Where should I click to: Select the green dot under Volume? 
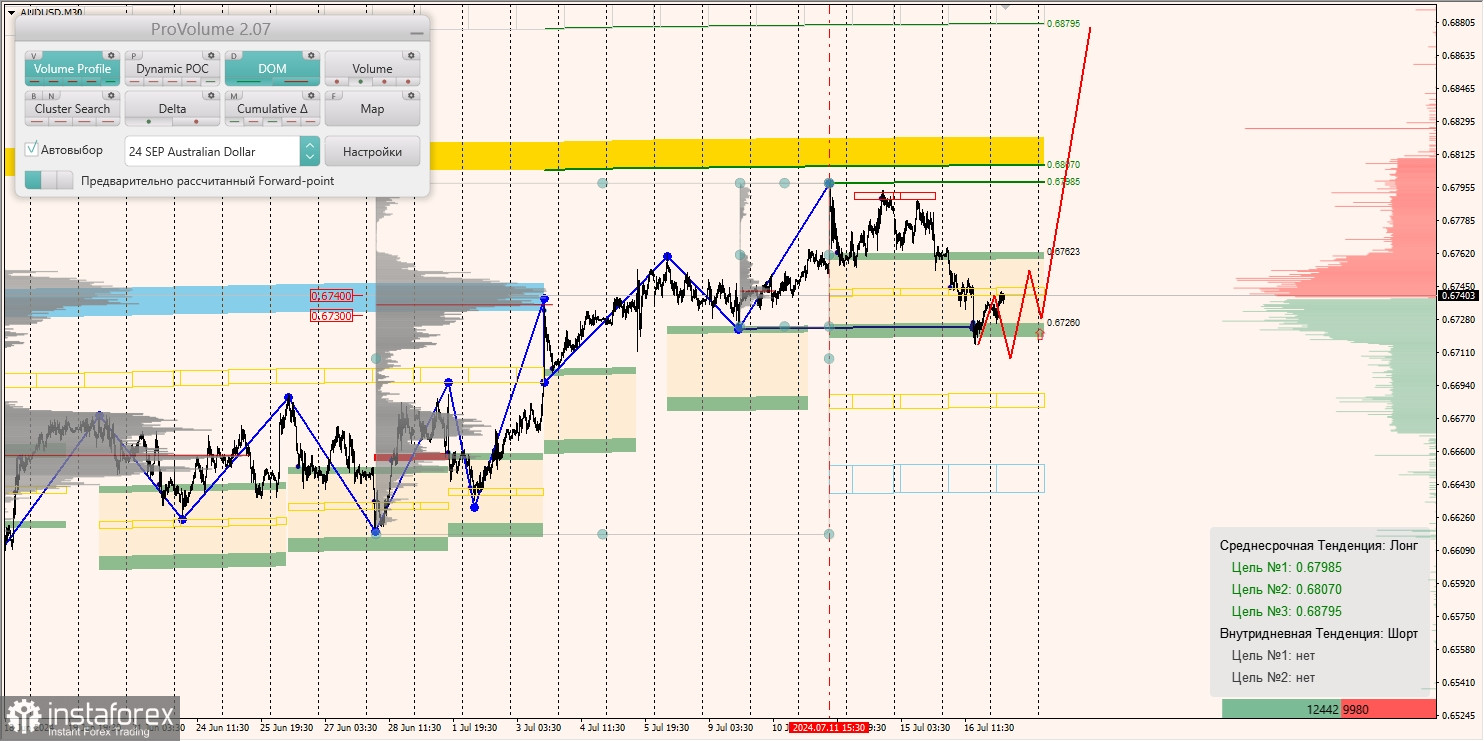(360, 81)
